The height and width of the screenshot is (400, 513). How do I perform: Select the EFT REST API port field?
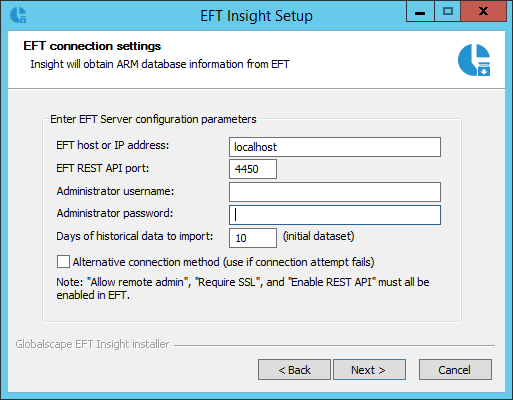[253, 169]
